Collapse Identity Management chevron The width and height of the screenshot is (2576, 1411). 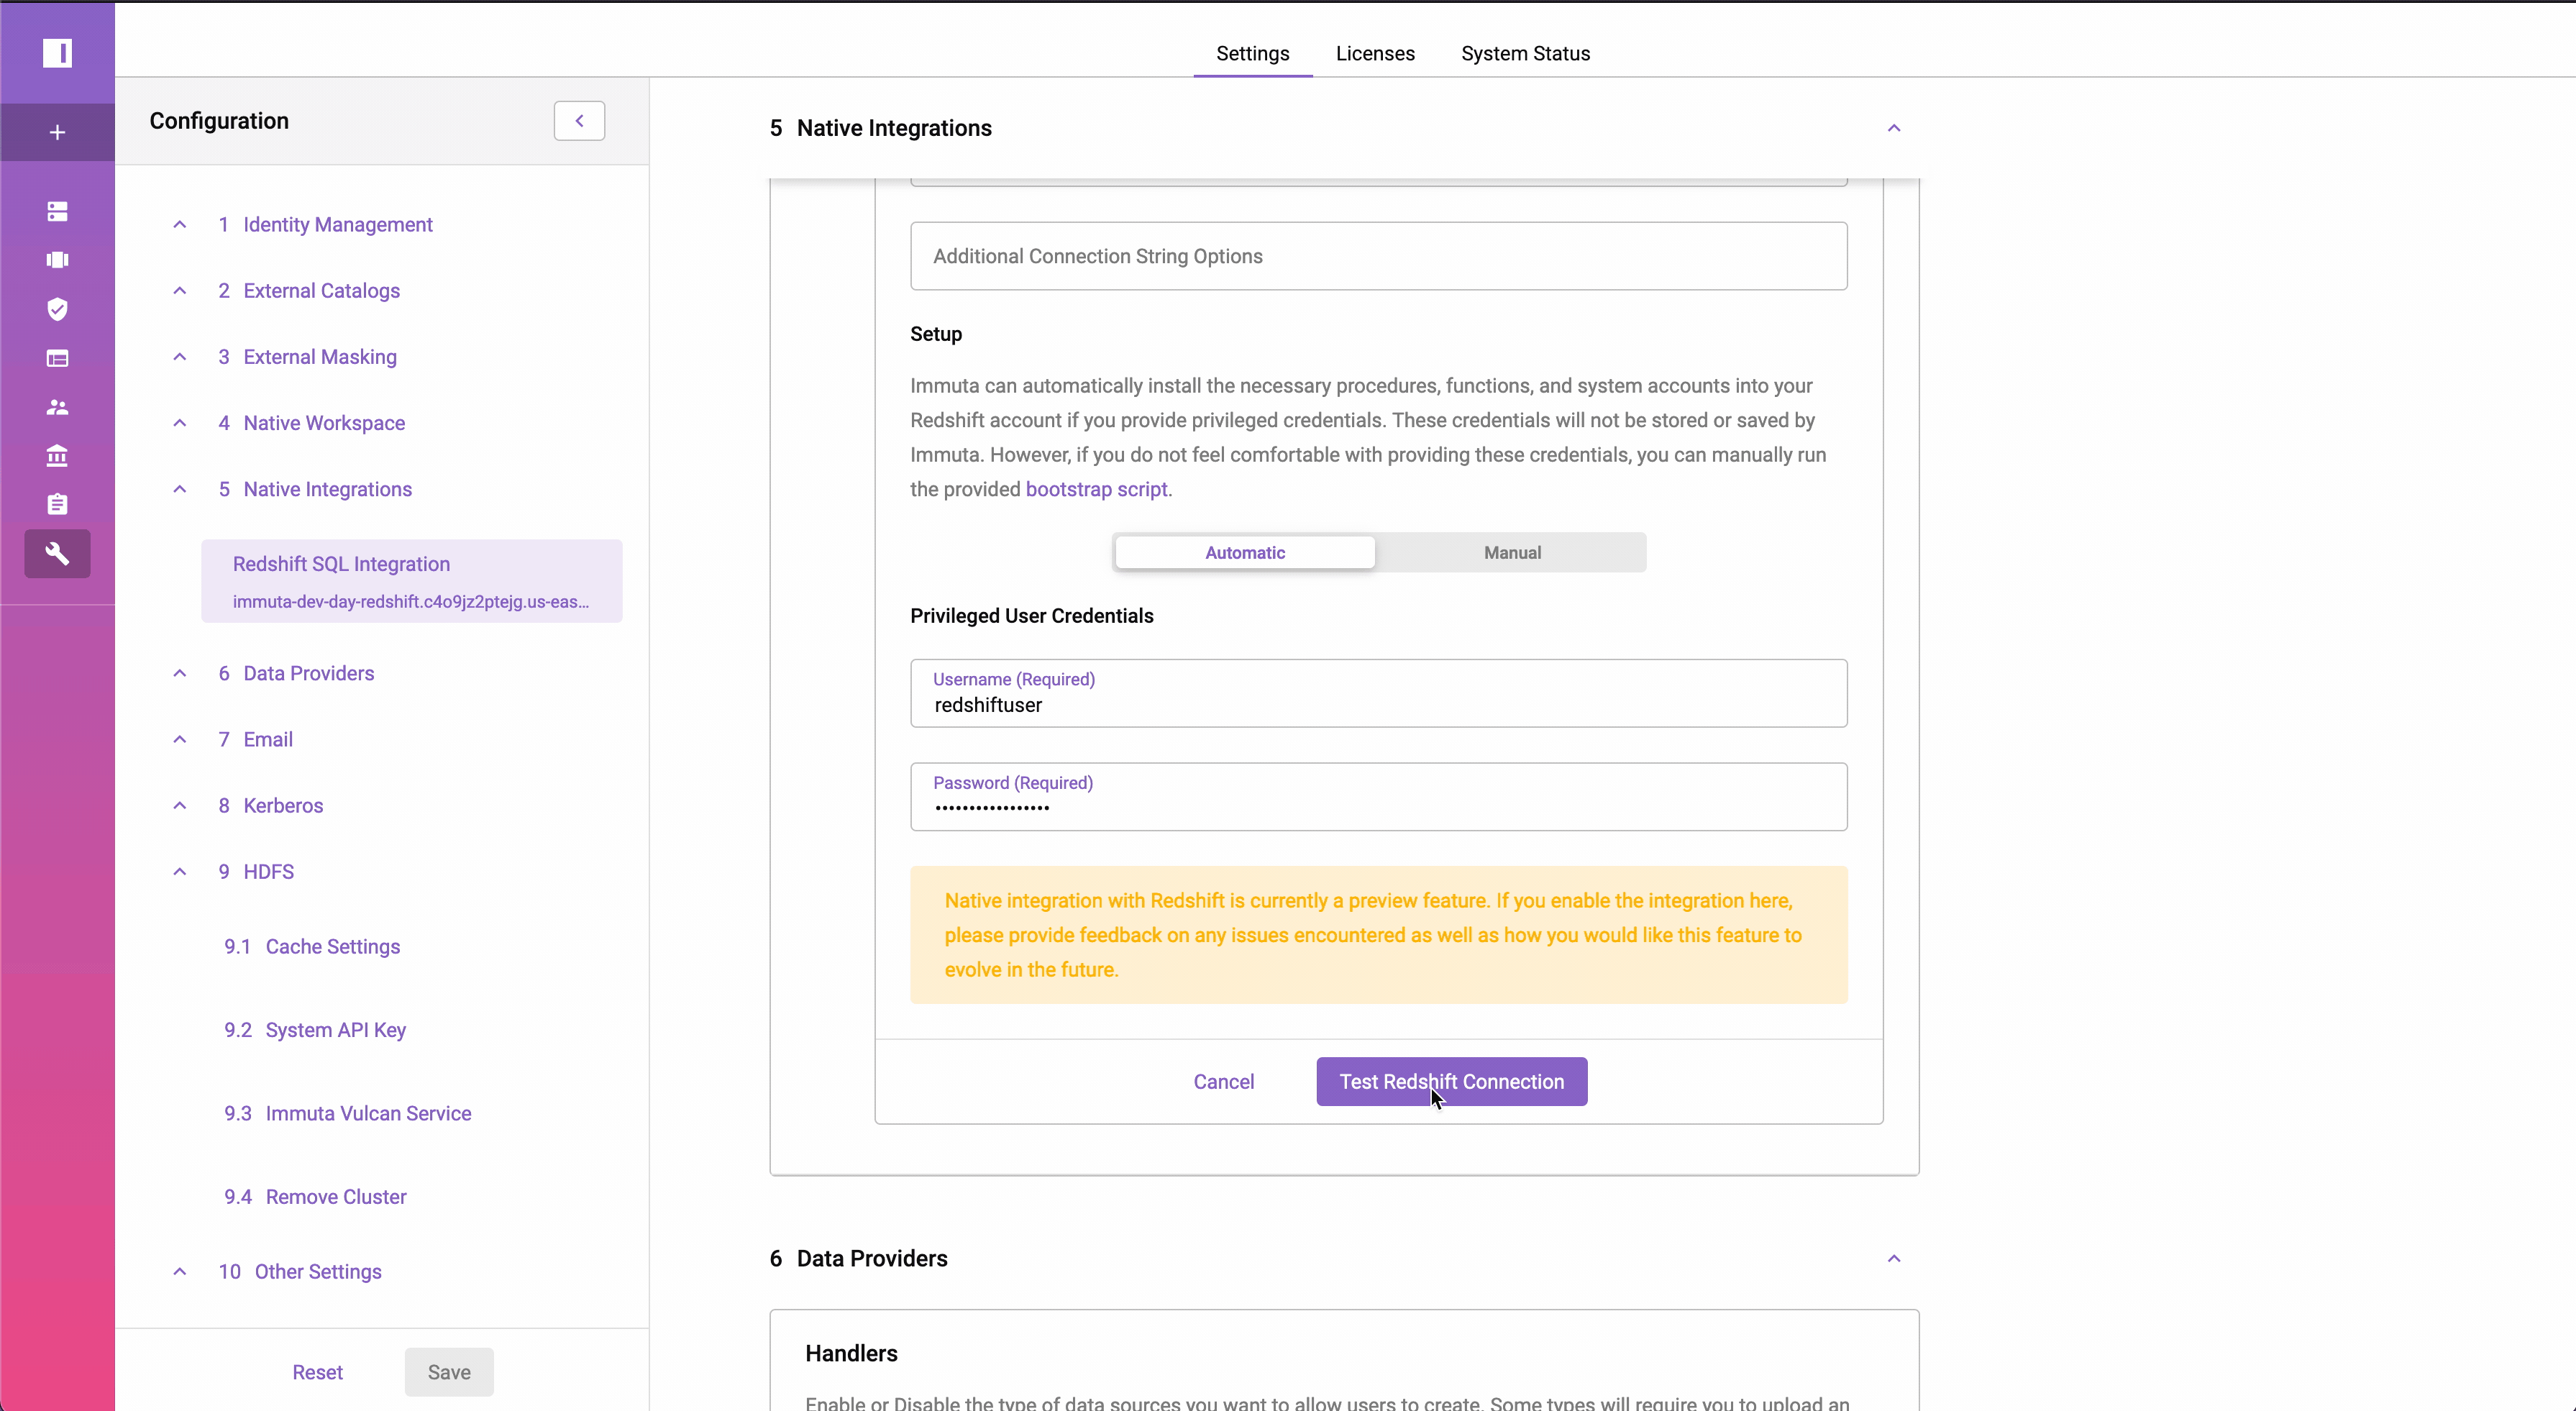click(179, 225)
